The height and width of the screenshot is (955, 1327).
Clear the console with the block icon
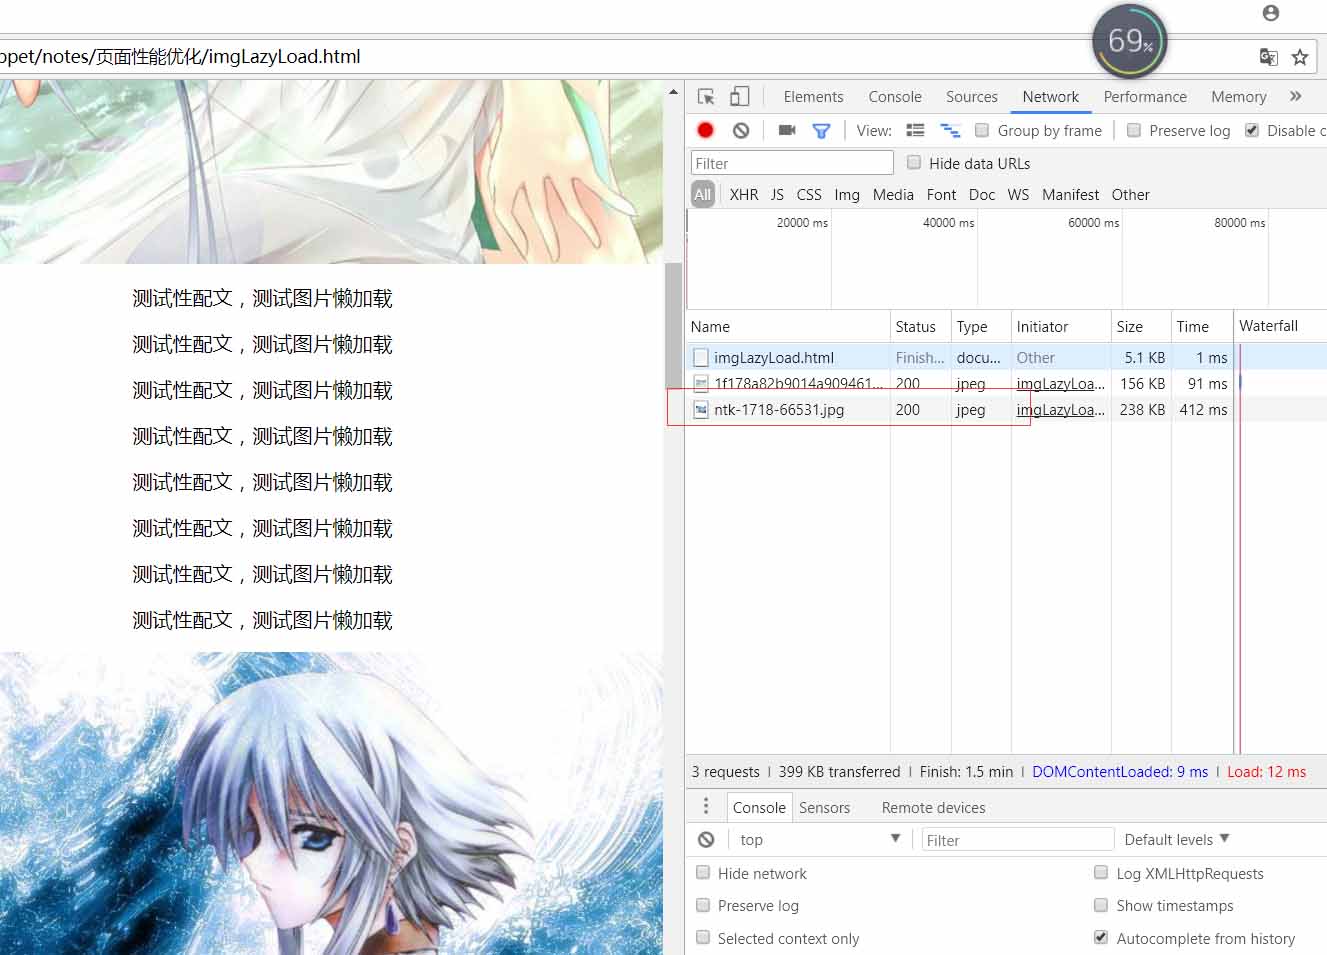706,840
